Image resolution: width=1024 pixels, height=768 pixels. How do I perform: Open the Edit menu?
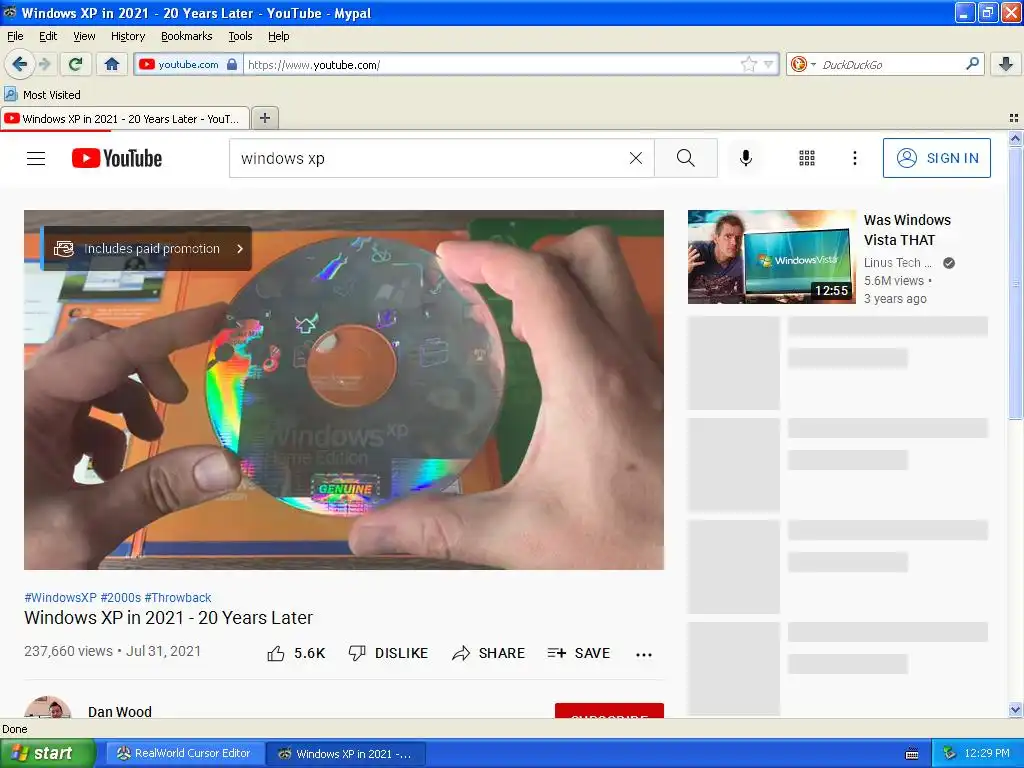pyautogui.click(x=48, y=36)
